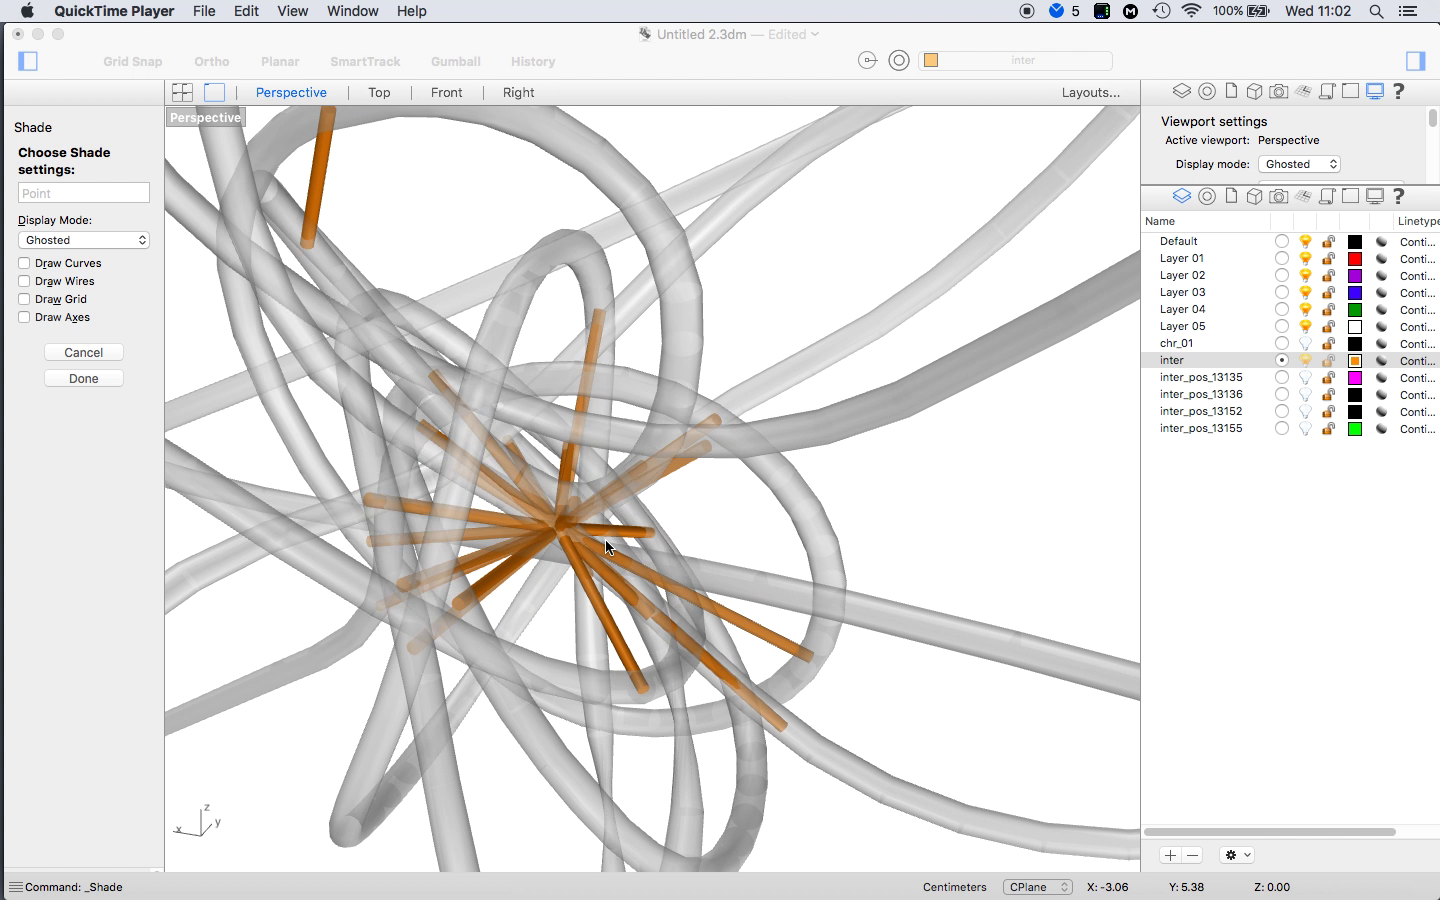Viewport: 1440px width, 900px height.
Task: Open the camera panel in the top inspector row
Action: tap(1278, 92)
